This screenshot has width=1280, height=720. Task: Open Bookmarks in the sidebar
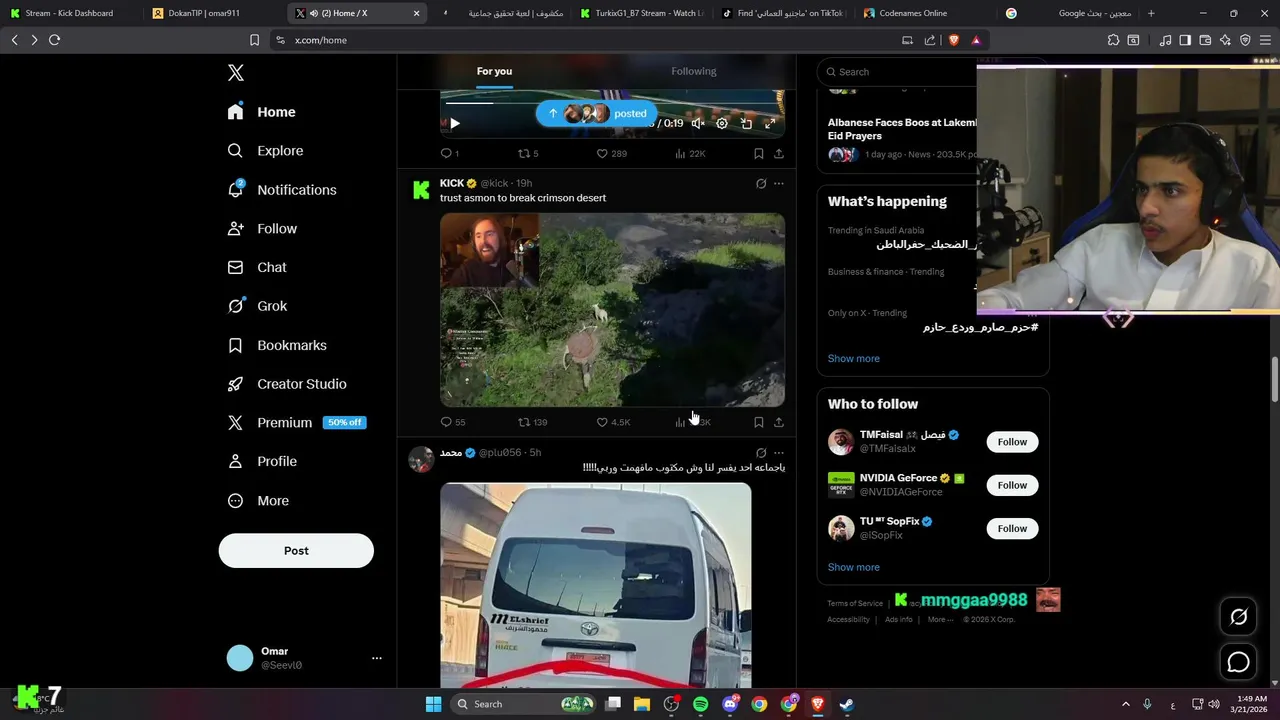click(x=278, y=345)
